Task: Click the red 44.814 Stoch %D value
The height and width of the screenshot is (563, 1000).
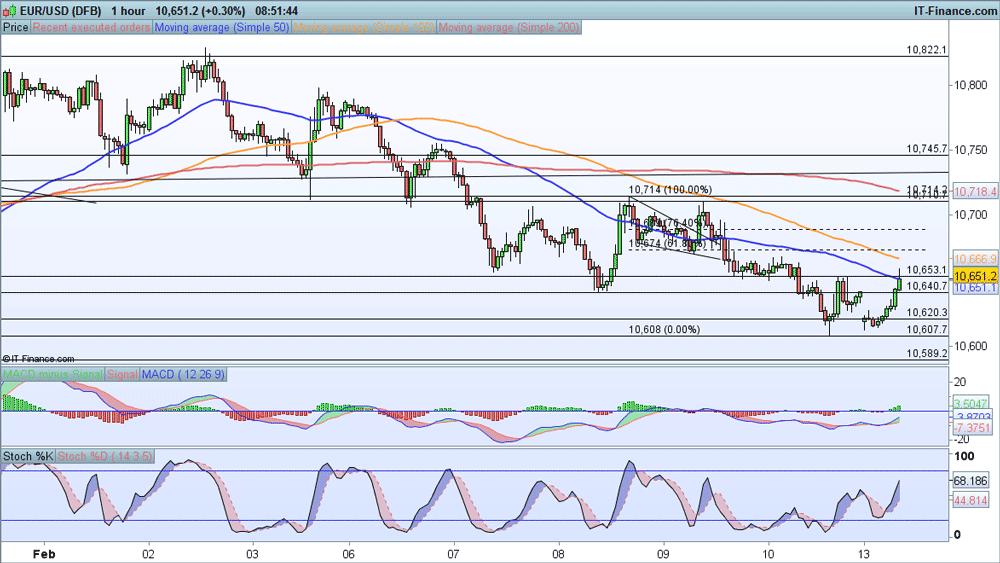Action: [970, 501]
